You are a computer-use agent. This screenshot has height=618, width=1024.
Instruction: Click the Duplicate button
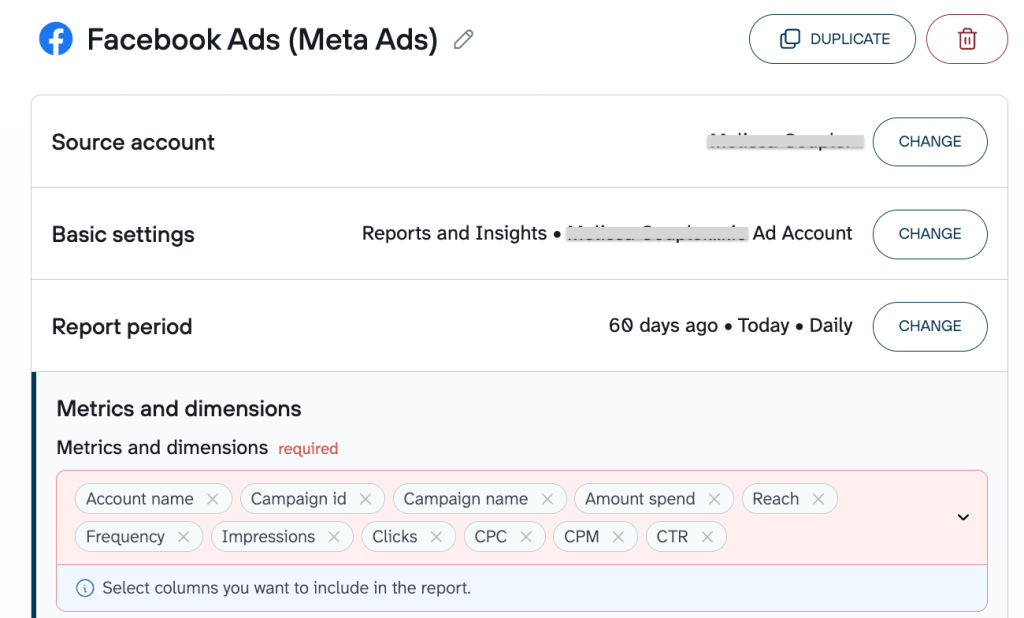pyautogui.click(x=832, y=39)
